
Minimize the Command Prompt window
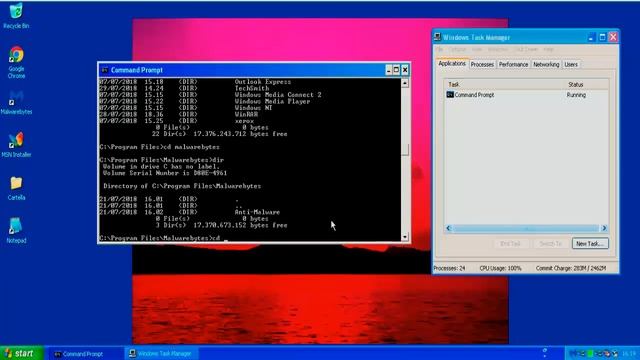[388, 70]
